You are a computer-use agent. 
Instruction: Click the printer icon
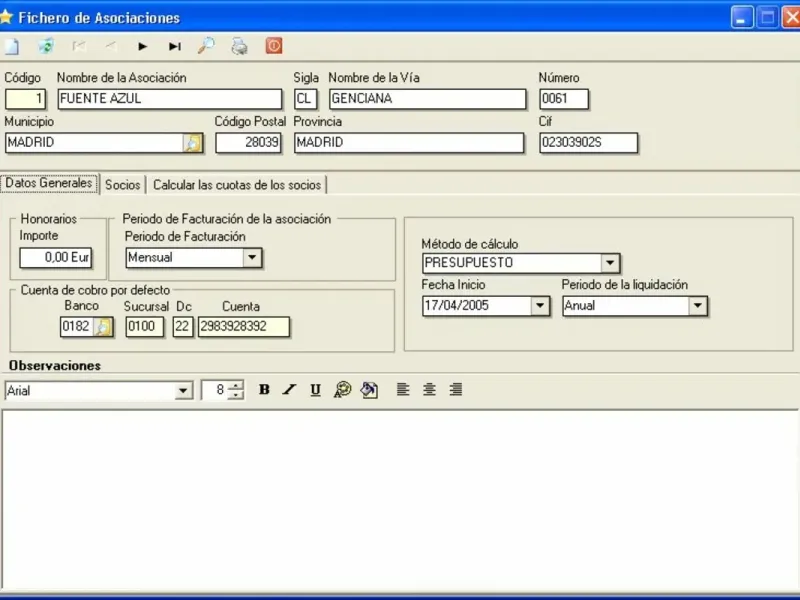pos(239,46)
